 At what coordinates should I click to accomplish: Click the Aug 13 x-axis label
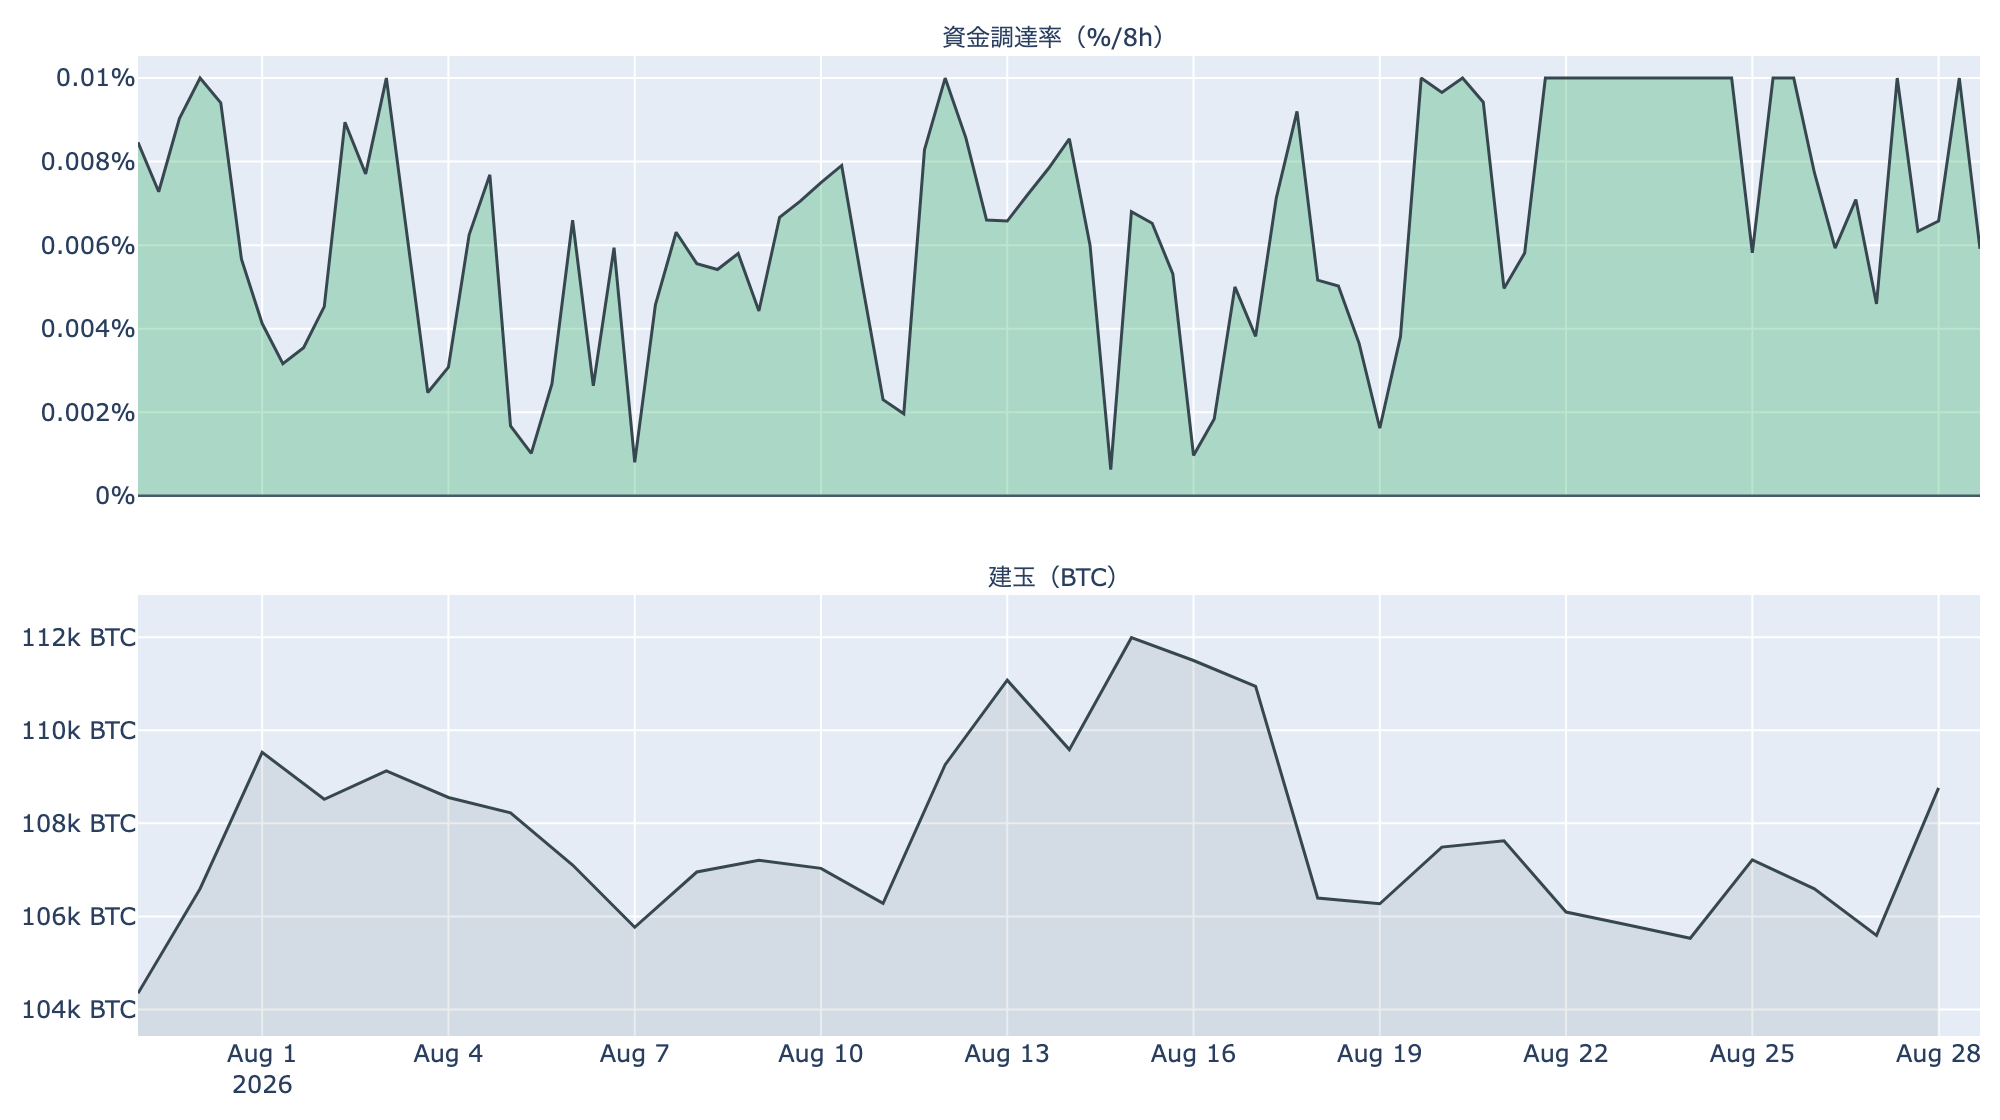[1007, 1054]
